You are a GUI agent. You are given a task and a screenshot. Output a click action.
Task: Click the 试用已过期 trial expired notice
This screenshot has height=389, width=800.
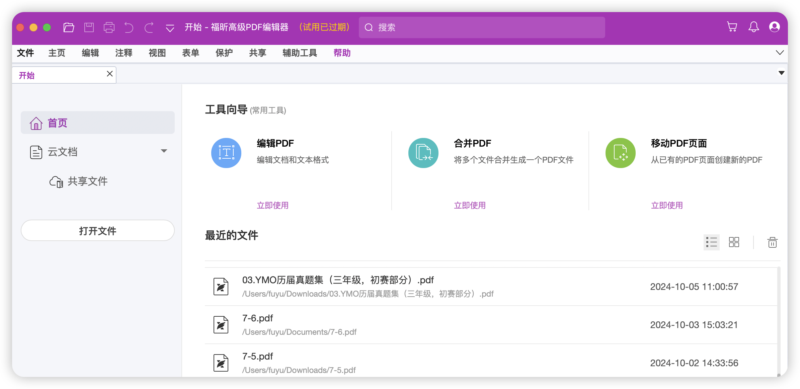(x=325, y=27)
